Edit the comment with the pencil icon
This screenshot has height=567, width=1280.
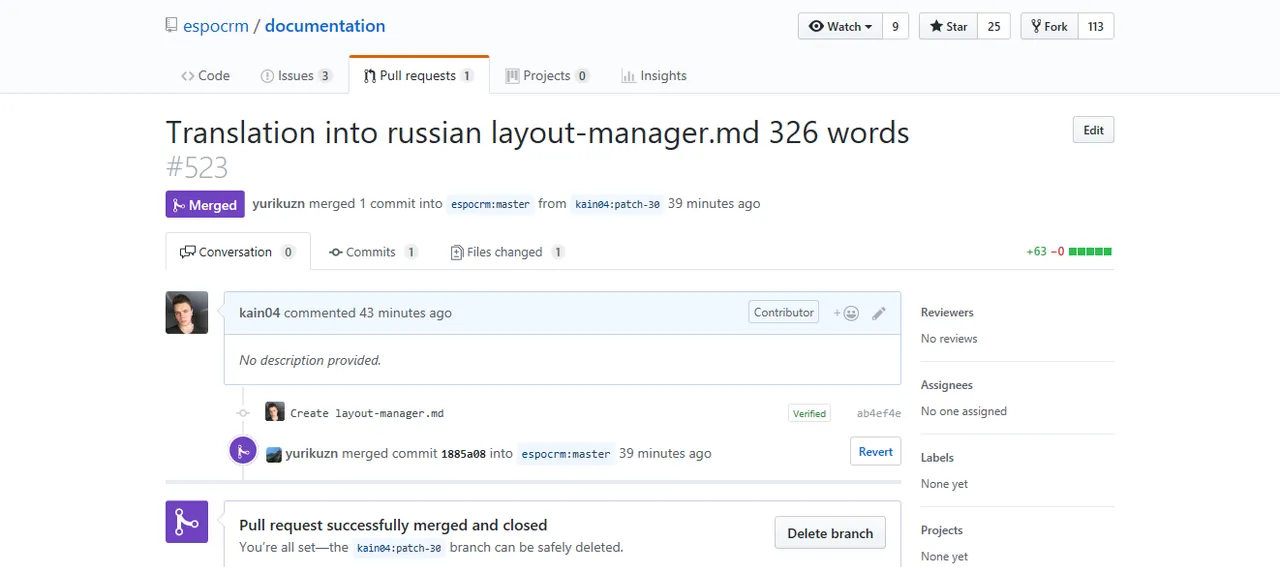coord(879,313)
